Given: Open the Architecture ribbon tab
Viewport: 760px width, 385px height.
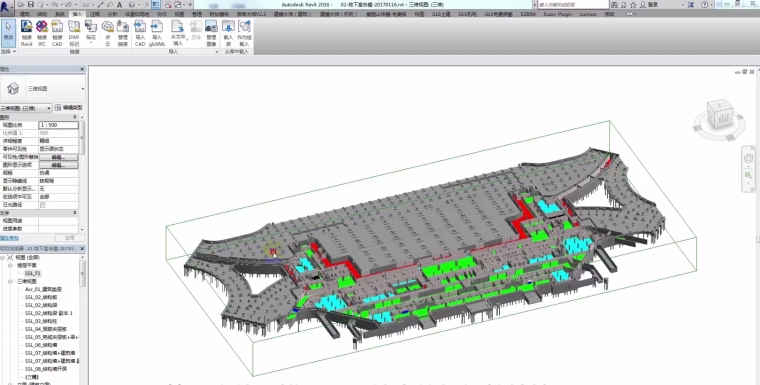Looking at the screenshot, I should (25, 14).
